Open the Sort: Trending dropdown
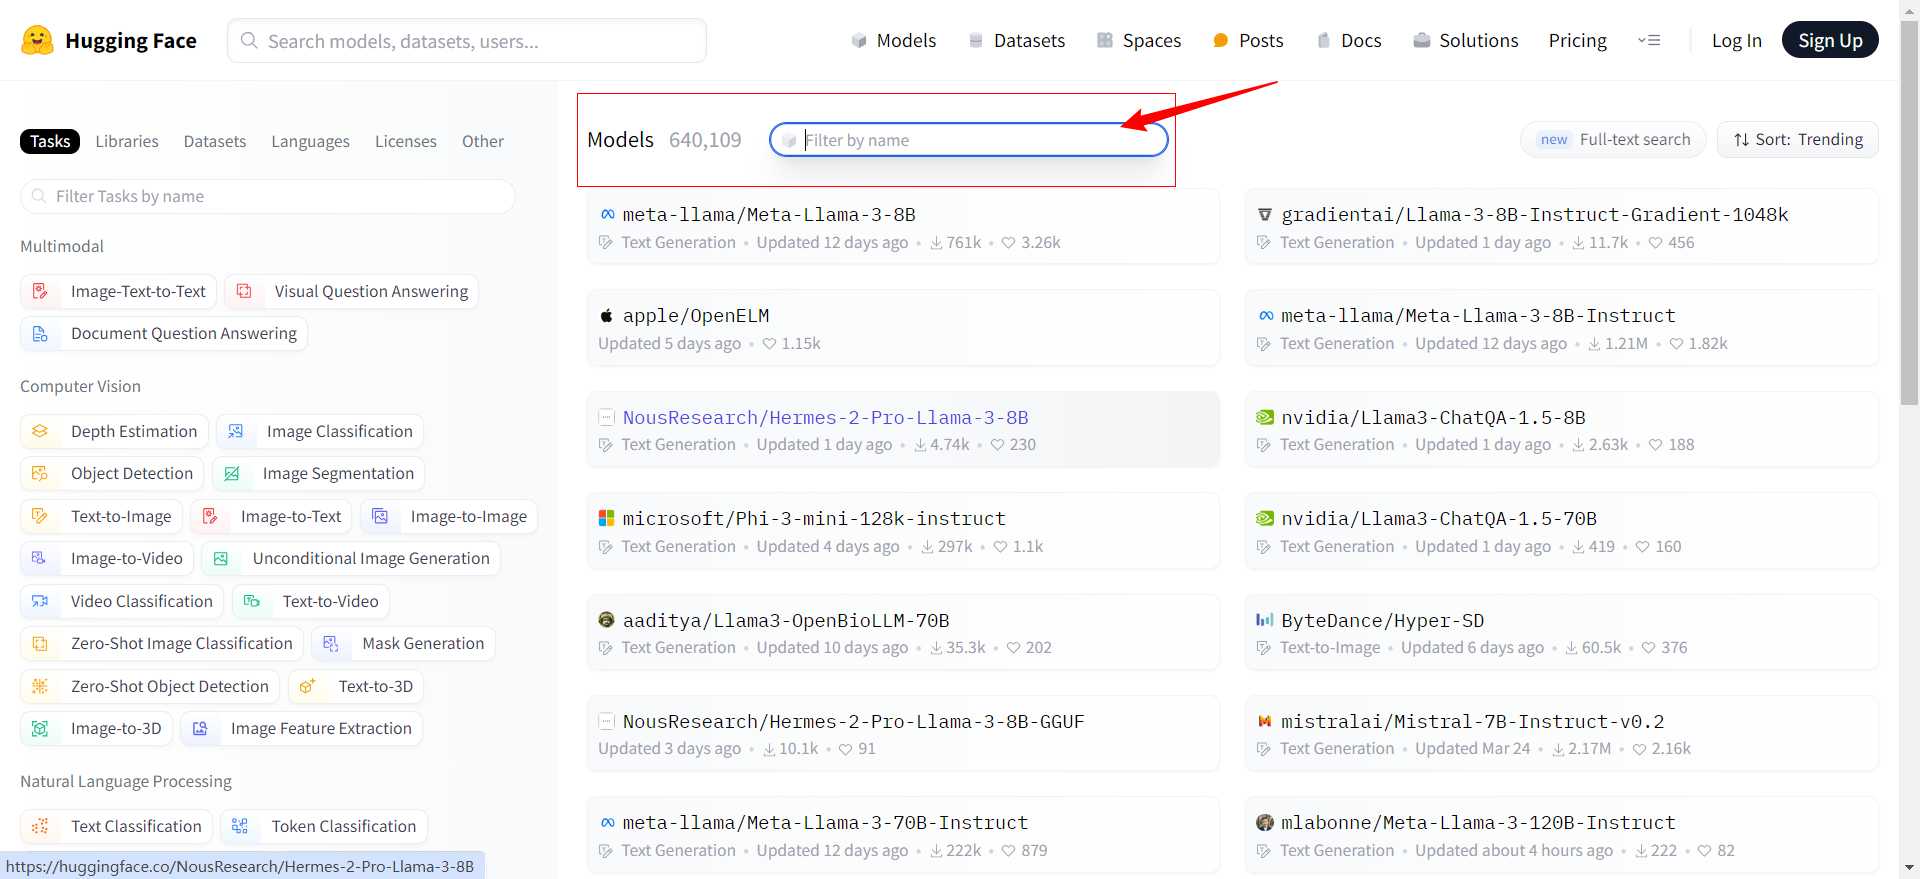The height and width of the screenshot is (879, 1920). pos(1798,140)
